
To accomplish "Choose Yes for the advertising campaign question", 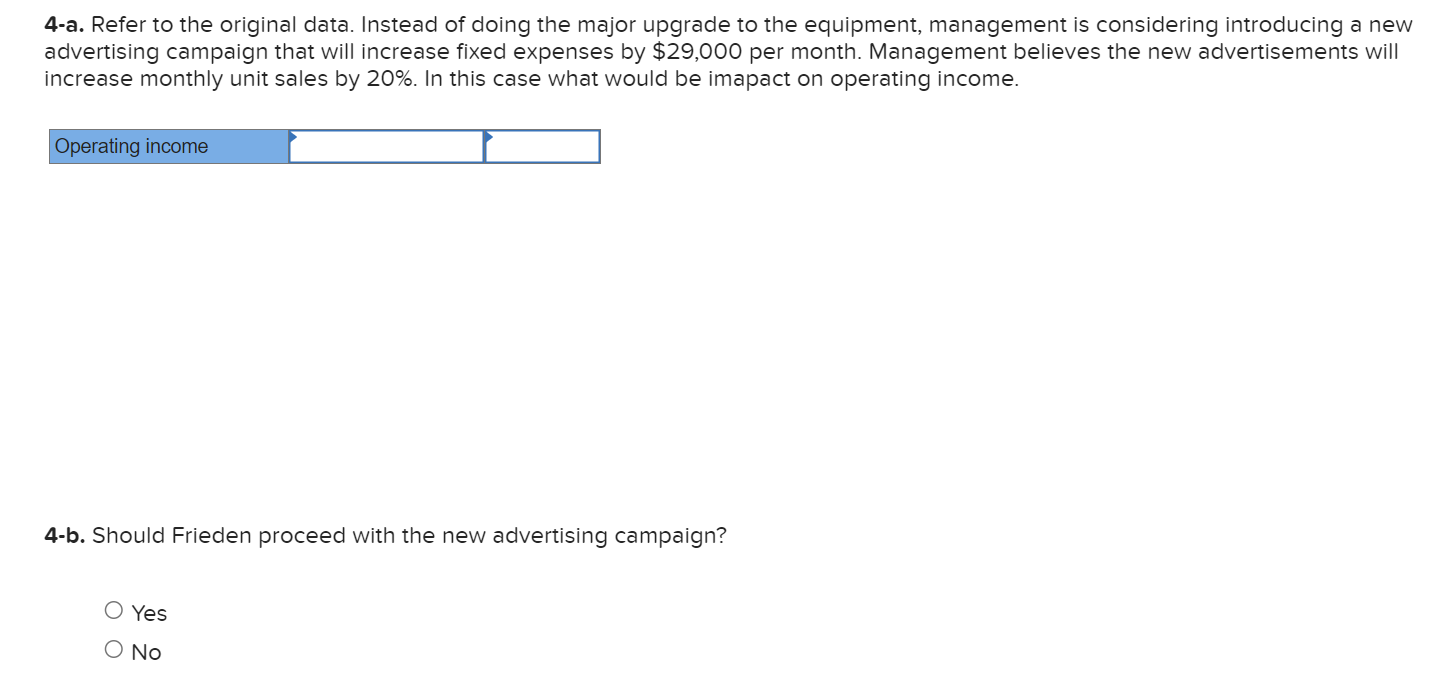I will (114, 609).
